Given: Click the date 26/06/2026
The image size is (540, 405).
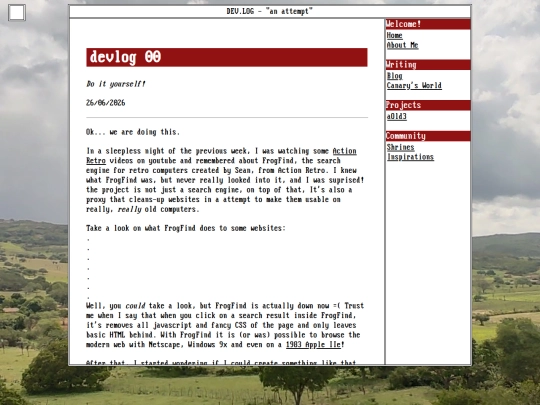Looking at the screenshot, I should [105, 103].
